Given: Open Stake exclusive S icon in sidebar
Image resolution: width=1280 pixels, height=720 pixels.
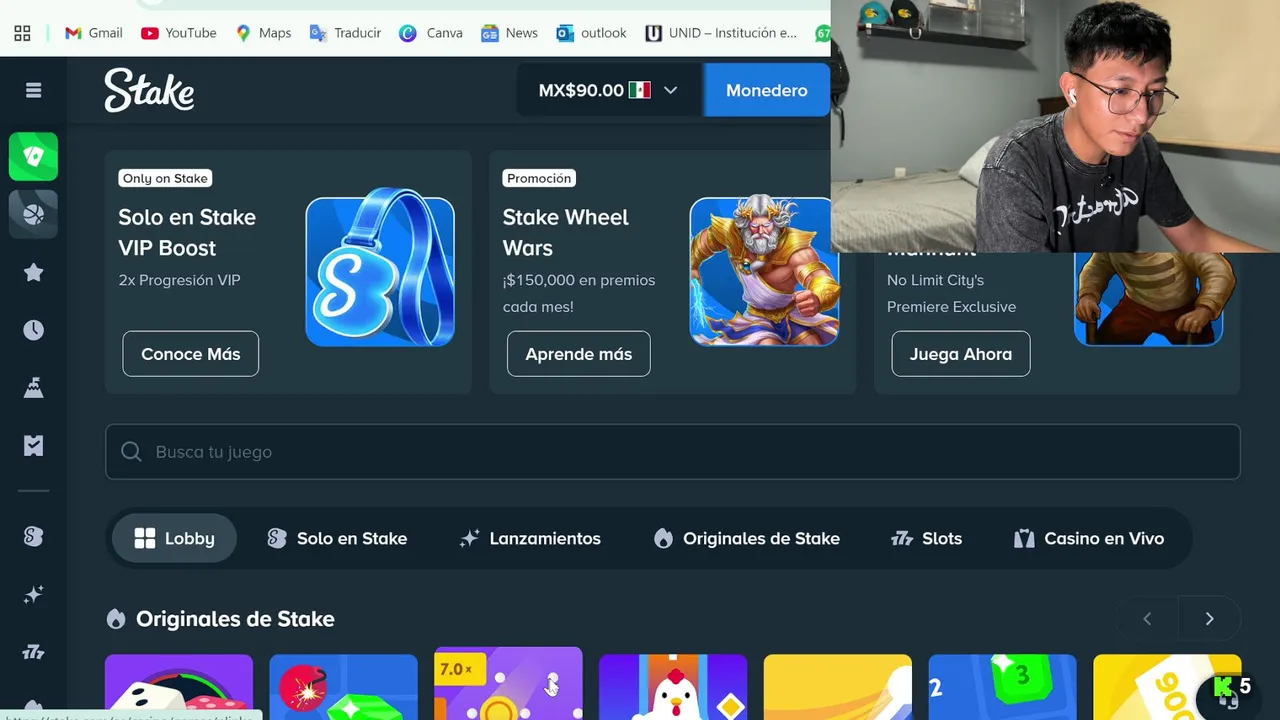Looking at the screenshot, I should (33, 536).
